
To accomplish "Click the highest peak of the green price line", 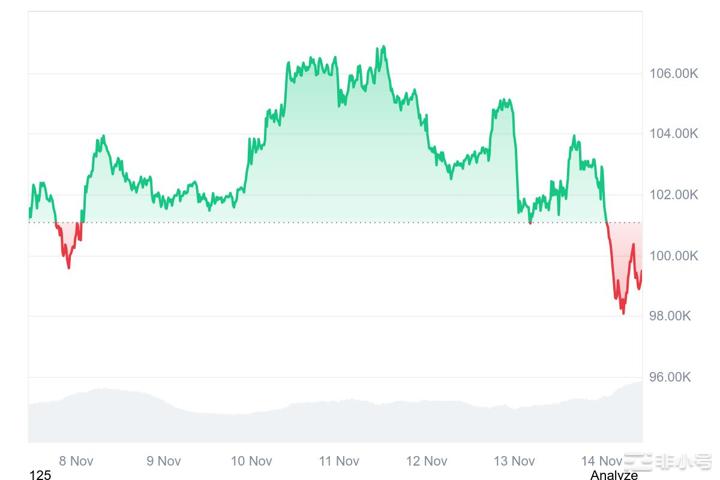I will tap(382, 46).
